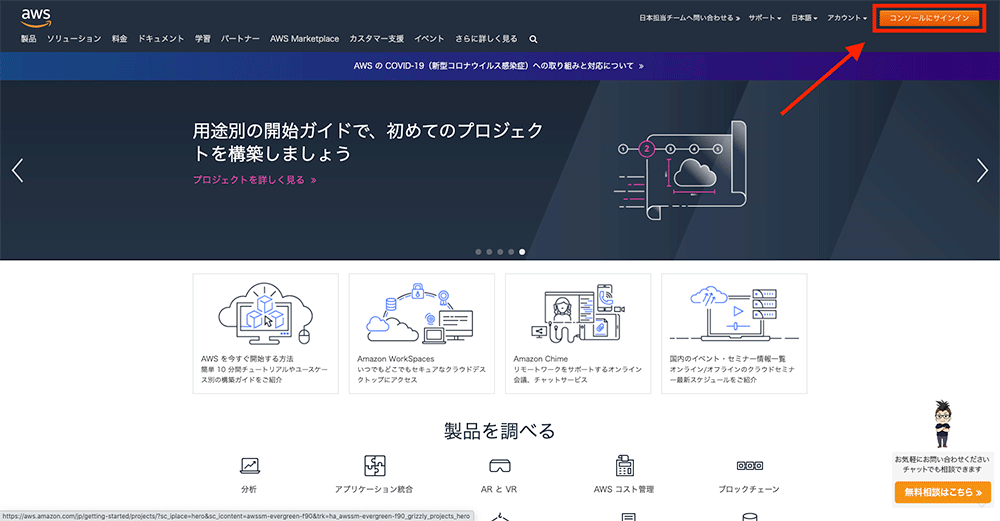Image resolution: width=1000 pixels, height=521 pixels.
Task: Click the AWS コスト管理 calculator icon
Action: pyautogui.click(x=624, y=466)
